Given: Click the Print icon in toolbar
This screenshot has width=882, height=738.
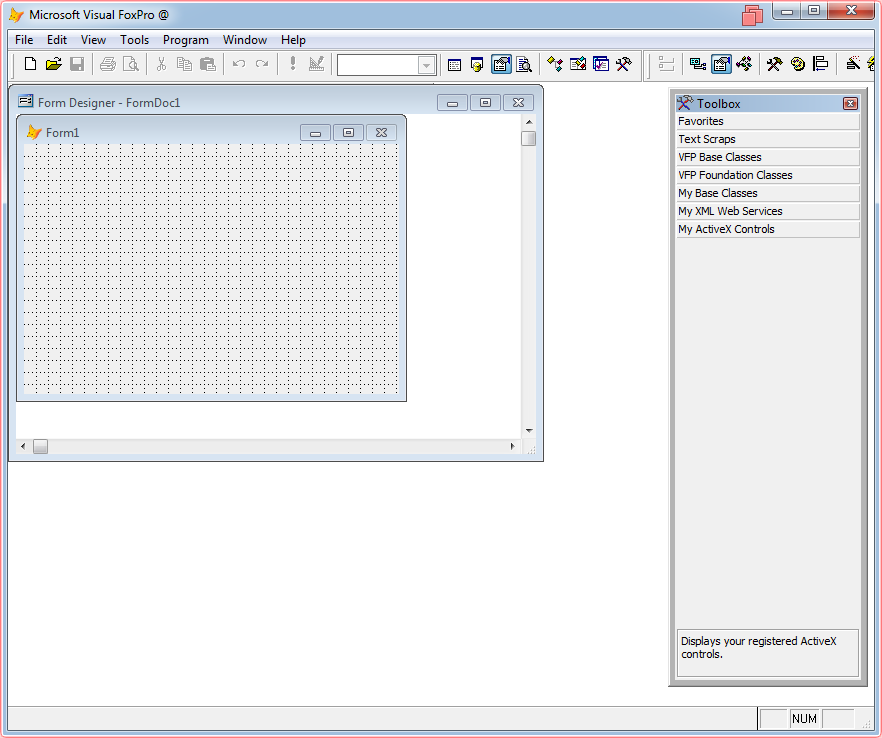Looking at the screenshot, I should pyautogui.click(x=107, y=64).
